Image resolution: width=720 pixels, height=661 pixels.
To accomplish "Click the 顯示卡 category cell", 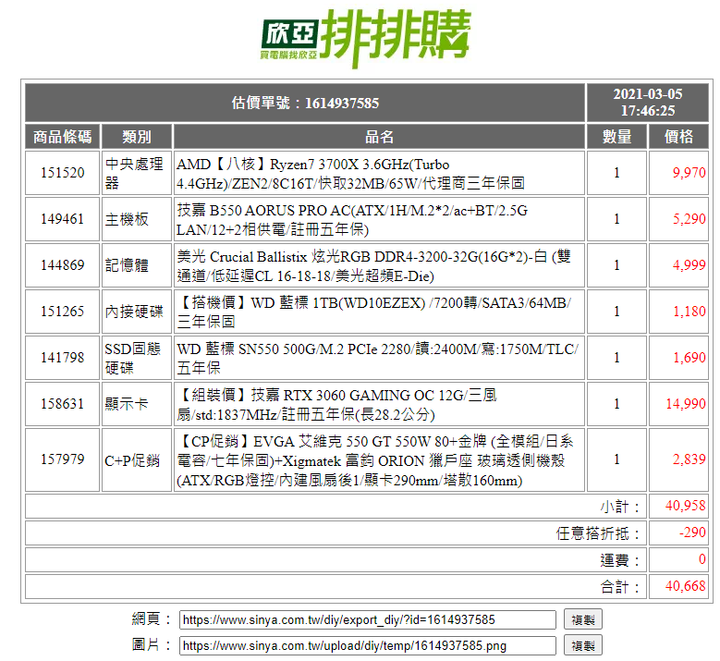I will pyautogui.click(x=136, y=404).
